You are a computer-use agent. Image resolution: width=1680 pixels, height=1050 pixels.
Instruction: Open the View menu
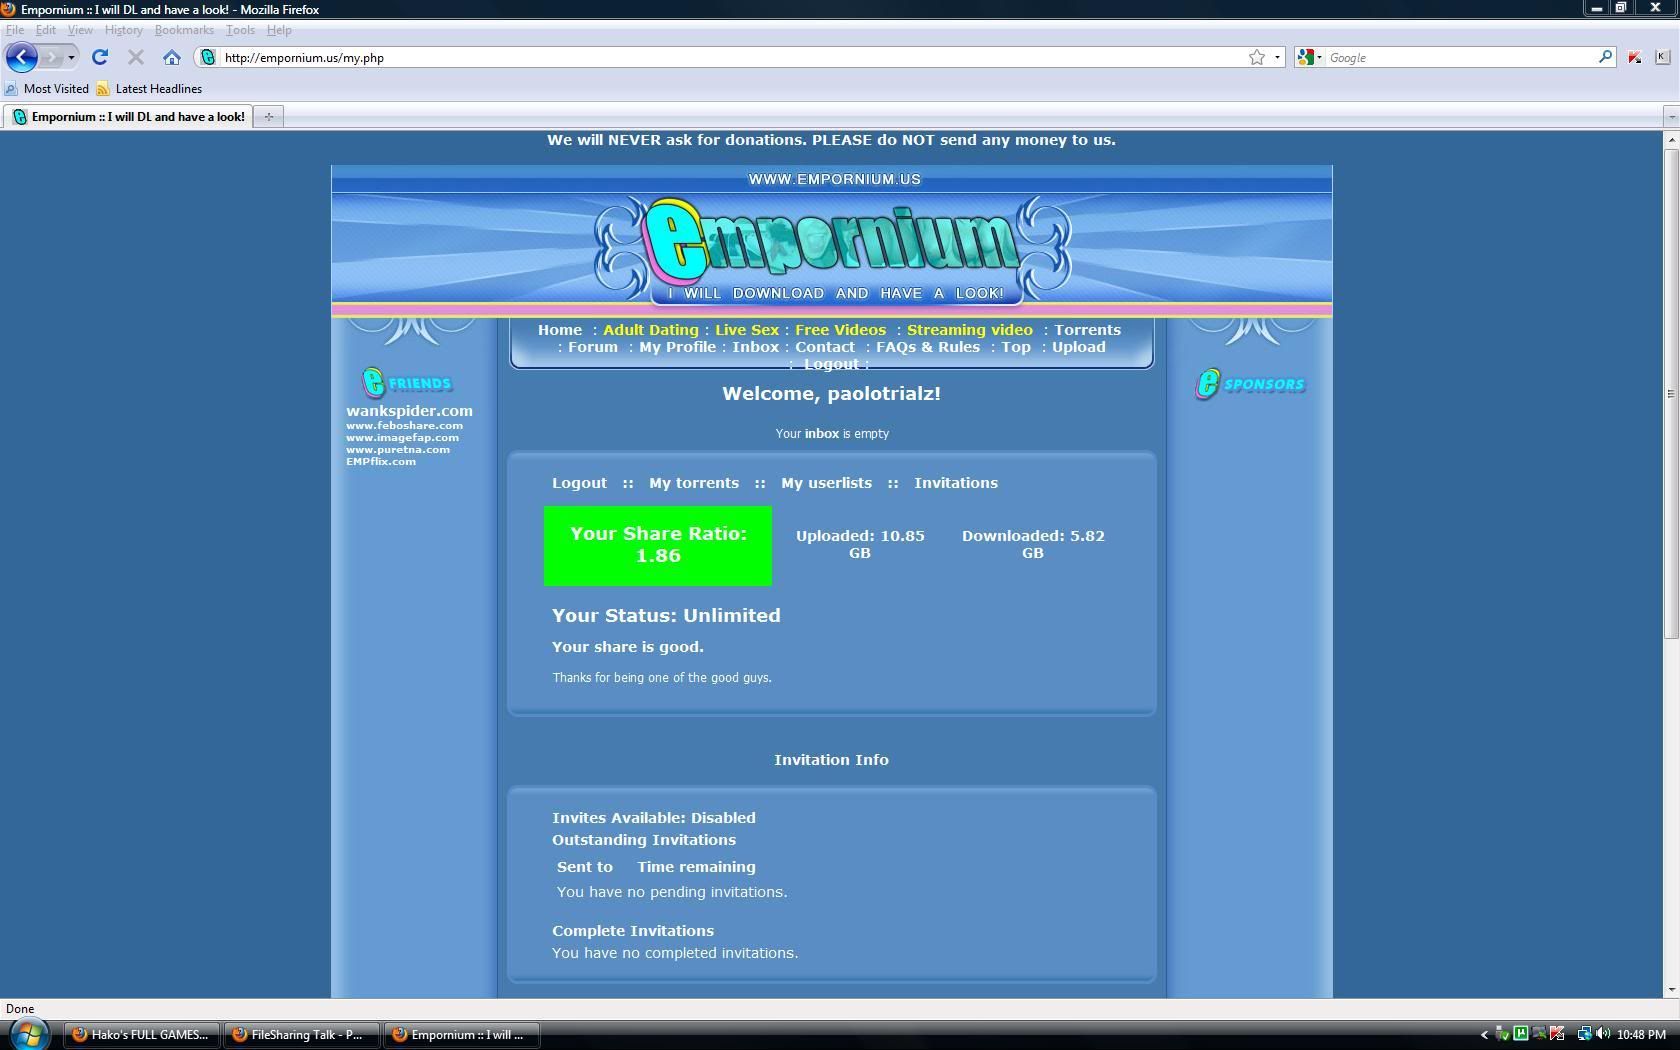tap(80, 30)
